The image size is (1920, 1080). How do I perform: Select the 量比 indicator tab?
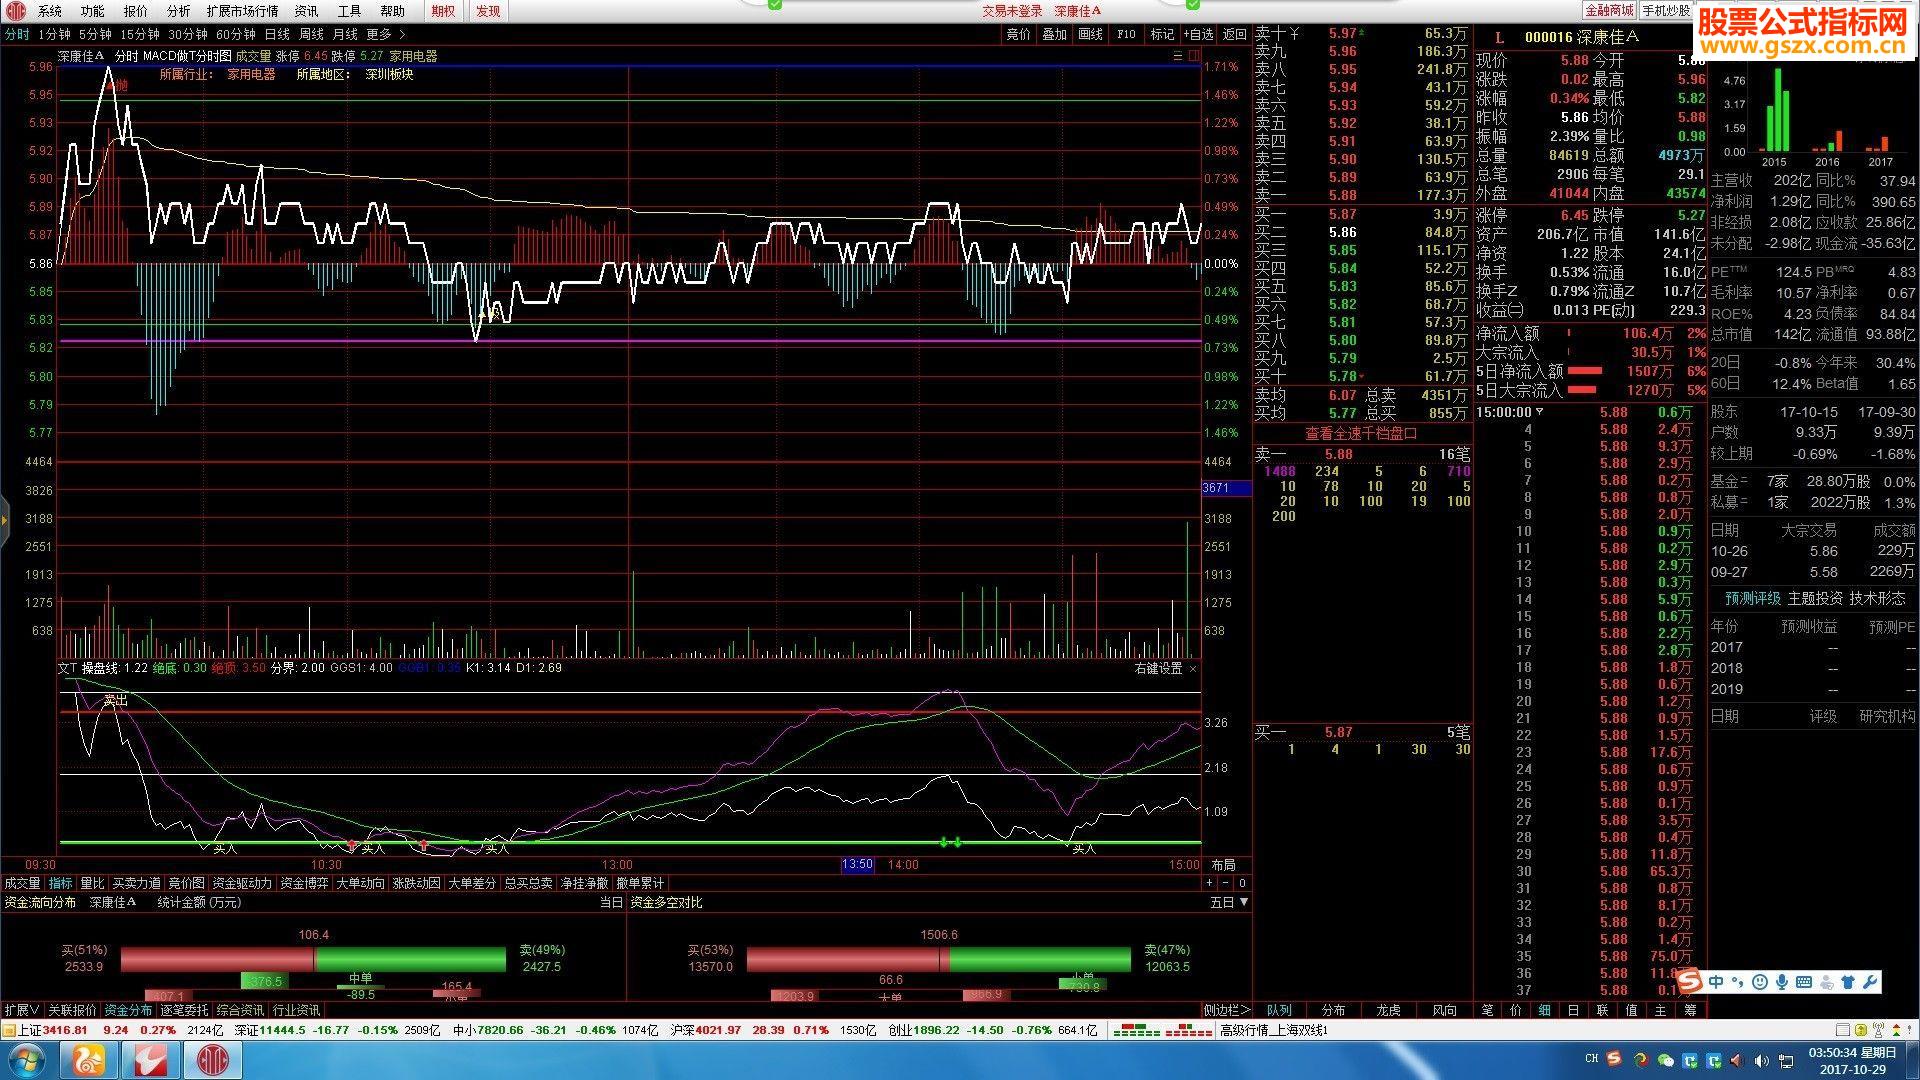92,883
